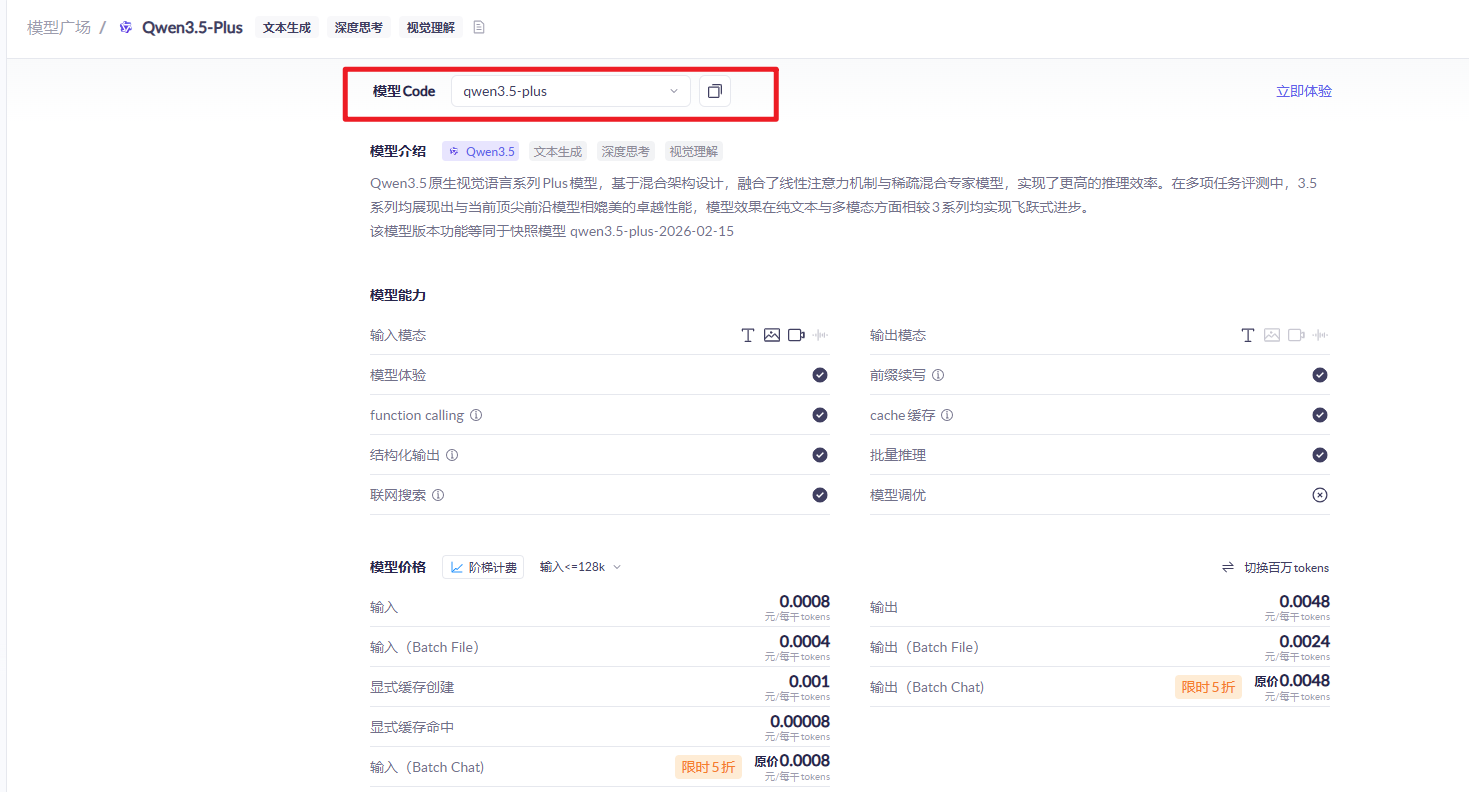Click the checkmark icon in cache 缓存 row
1469x792 pixels.
tap(1320, 415)
